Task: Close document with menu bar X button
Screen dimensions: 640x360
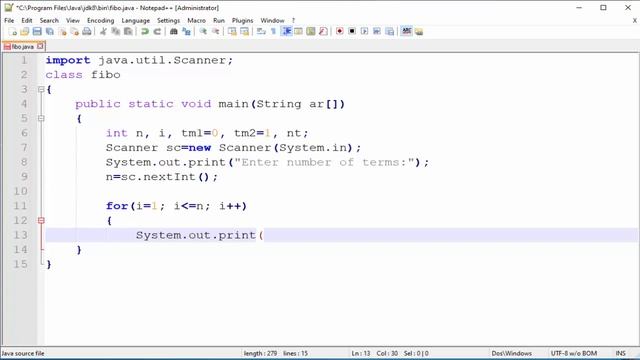Action: coord(635,20)
